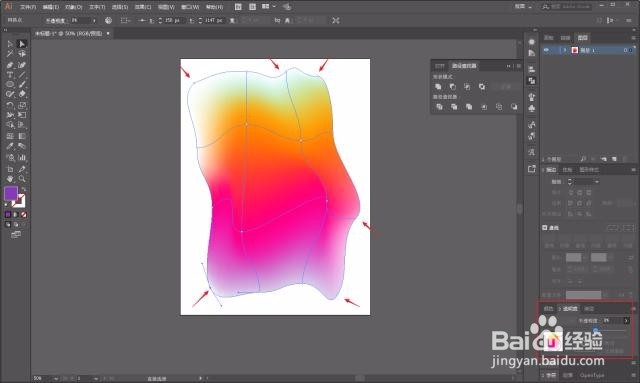
Task: Click the search field at top right
Action: pyautogui.click(x=567, y=7)
